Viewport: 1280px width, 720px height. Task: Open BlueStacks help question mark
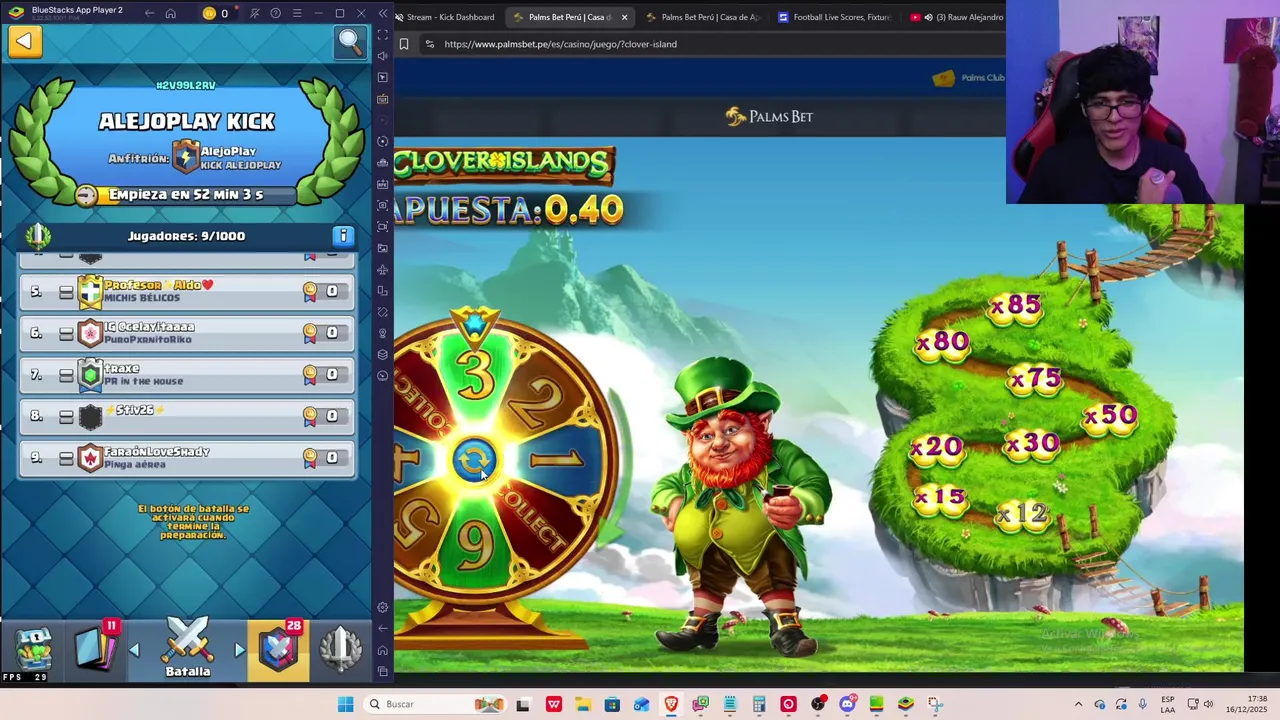[x=275, y=13]
